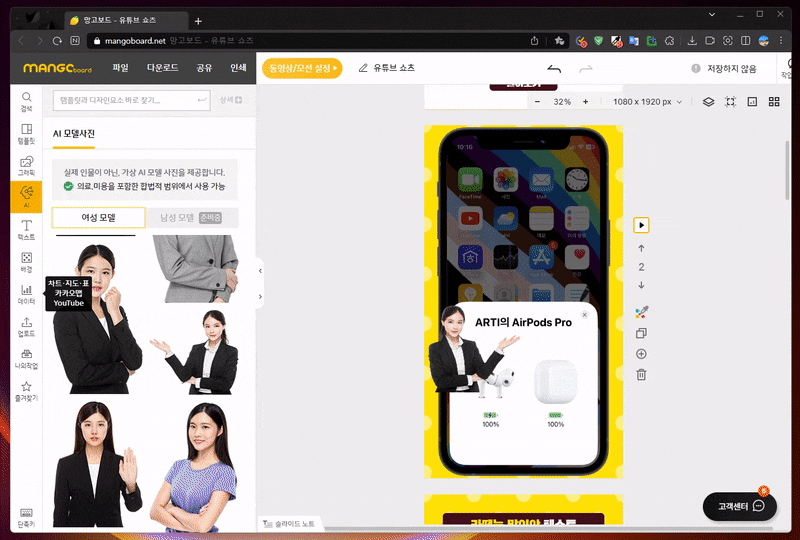This screenshot has height=540, width=800.
Task: Open the 인쇄 print menu
Action: tap(238, 67)
